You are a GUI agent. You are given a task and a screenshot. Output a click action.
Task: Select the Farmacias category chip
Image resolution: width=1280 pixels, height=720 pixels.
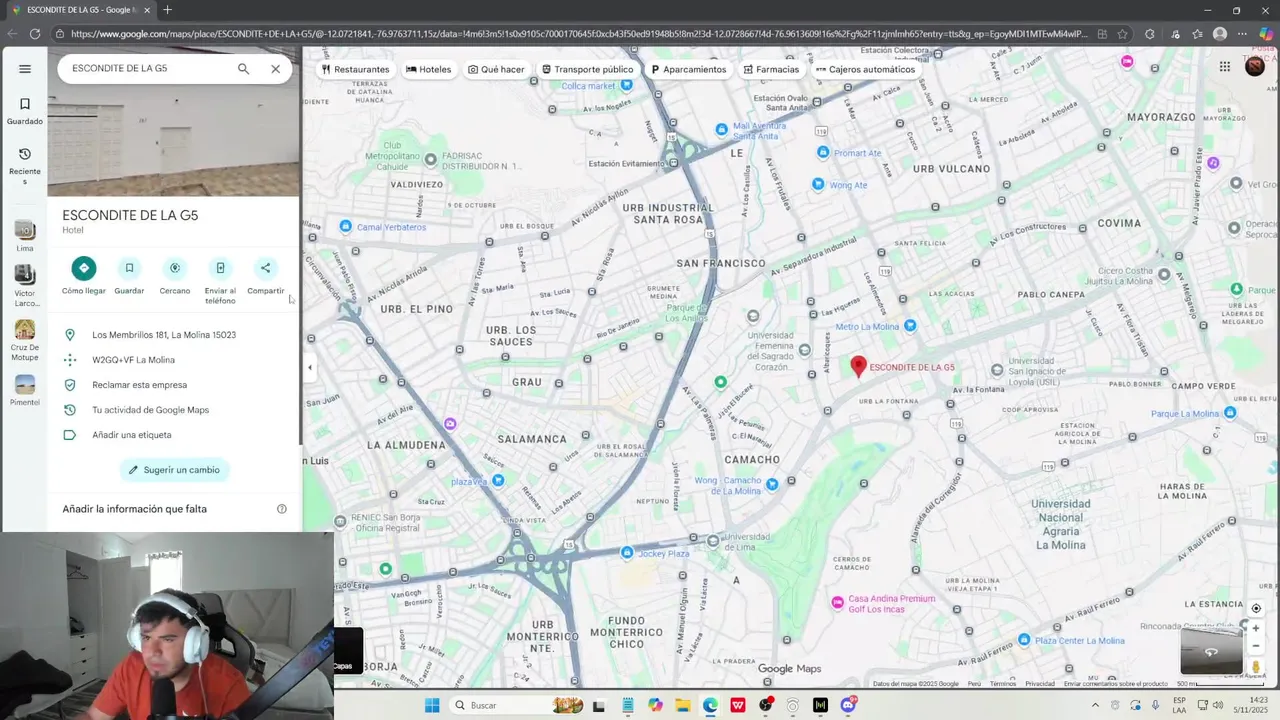[x=771, y=70]
